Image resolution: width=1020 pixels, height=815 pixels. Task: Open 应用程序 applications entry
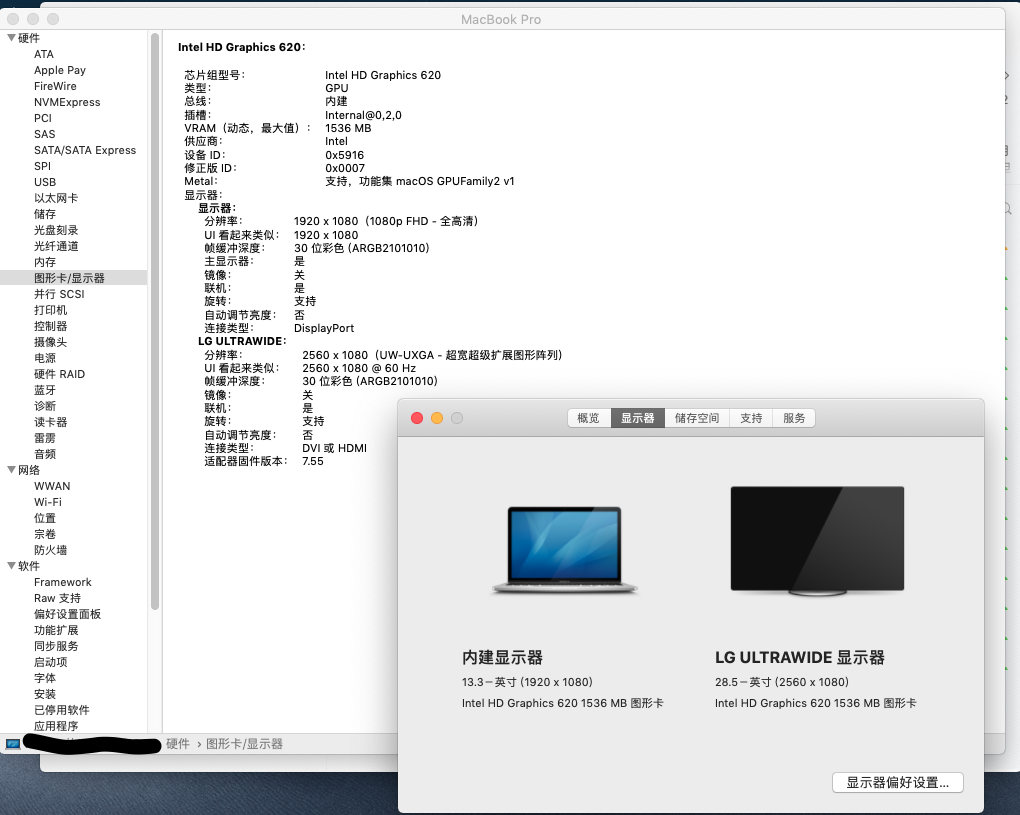coord(56,726)
